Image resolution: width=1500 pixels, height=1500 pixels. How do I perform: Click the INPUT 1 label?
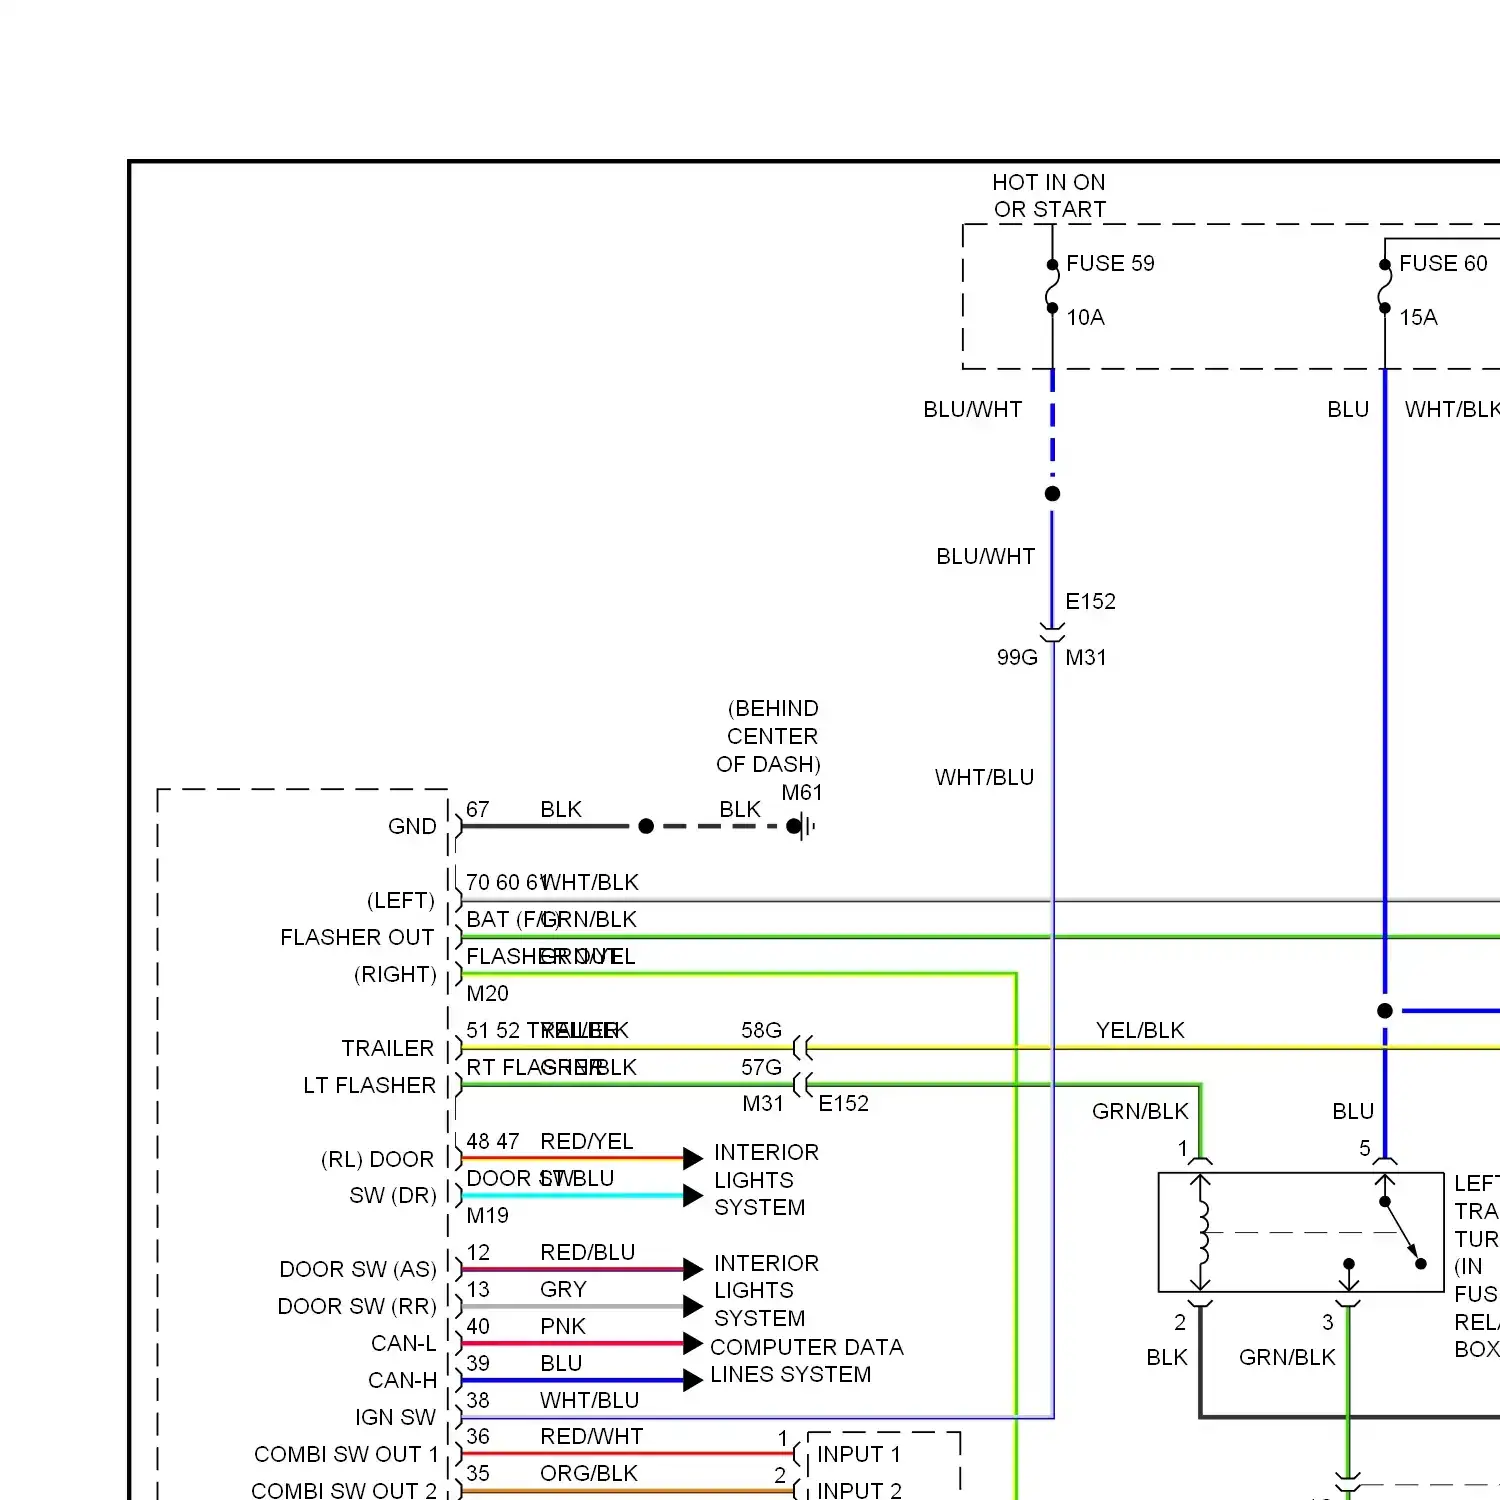[859, 1454]
